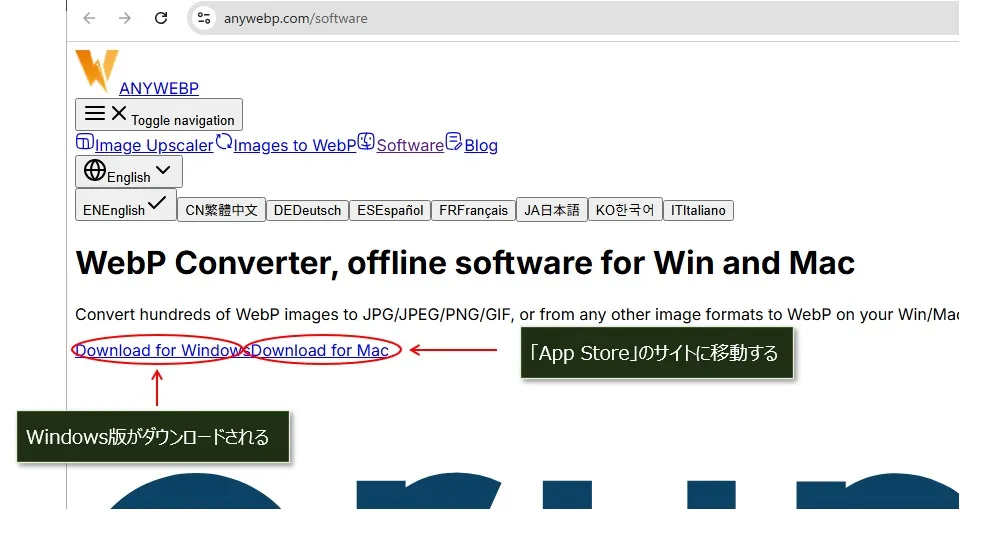Click the Blog note icon

[453, 142]
